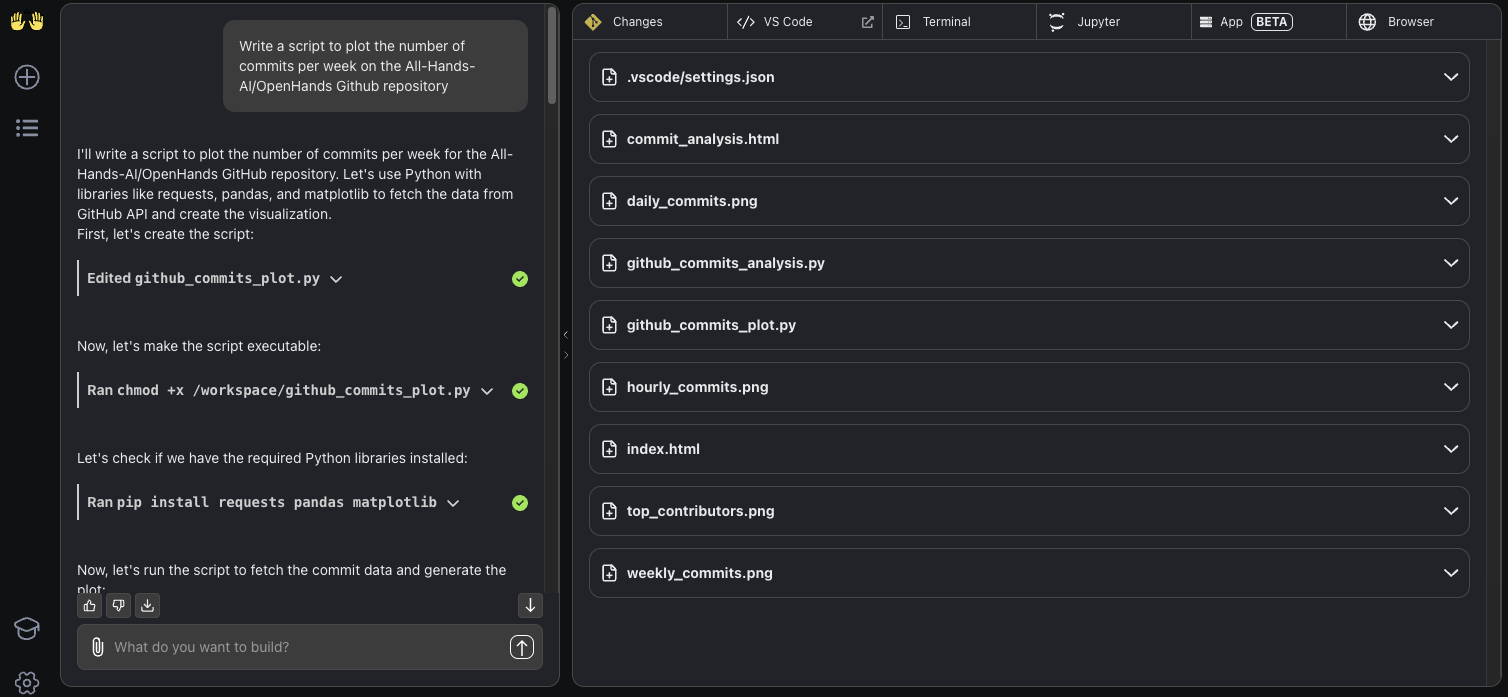Open the conversation list icon in sidebar
The height and width of the screenshot is (697, 1508).
pos(27,127)
